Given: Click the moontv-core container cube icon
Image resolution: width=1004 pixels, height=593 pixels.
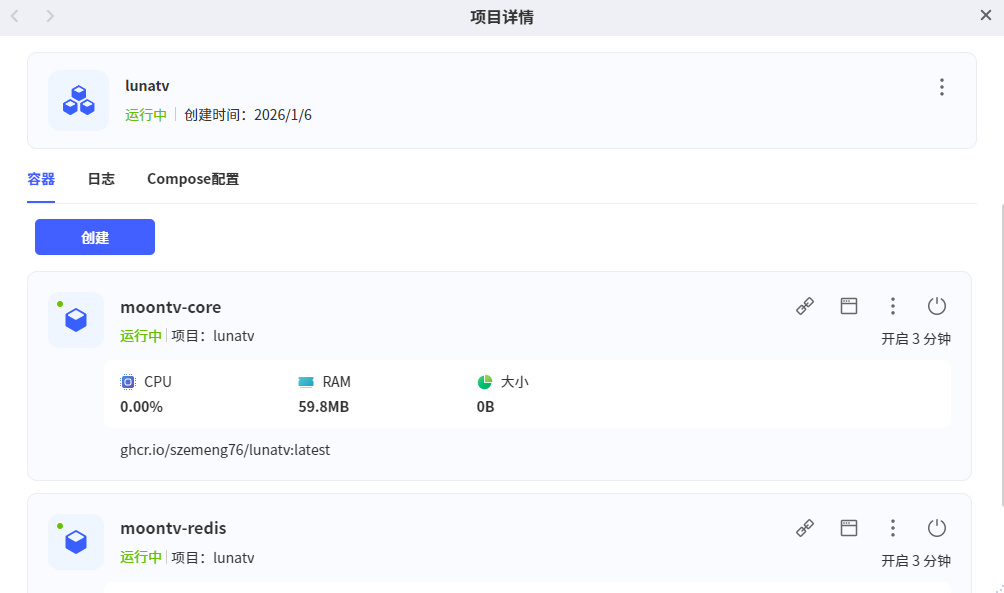Looking at the screenshot, I should click(76, 320).
